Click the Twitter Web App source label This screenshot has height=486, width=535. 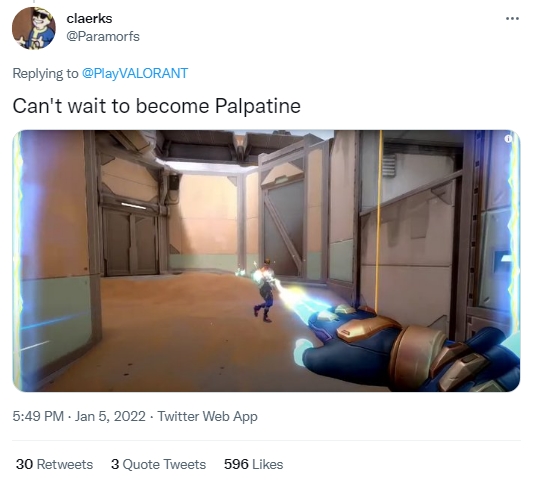point(207,416)
